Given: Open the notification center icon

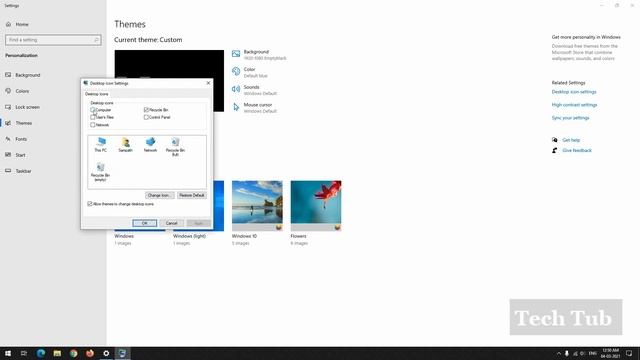Looking at the screenshot, I should point(629,353).
